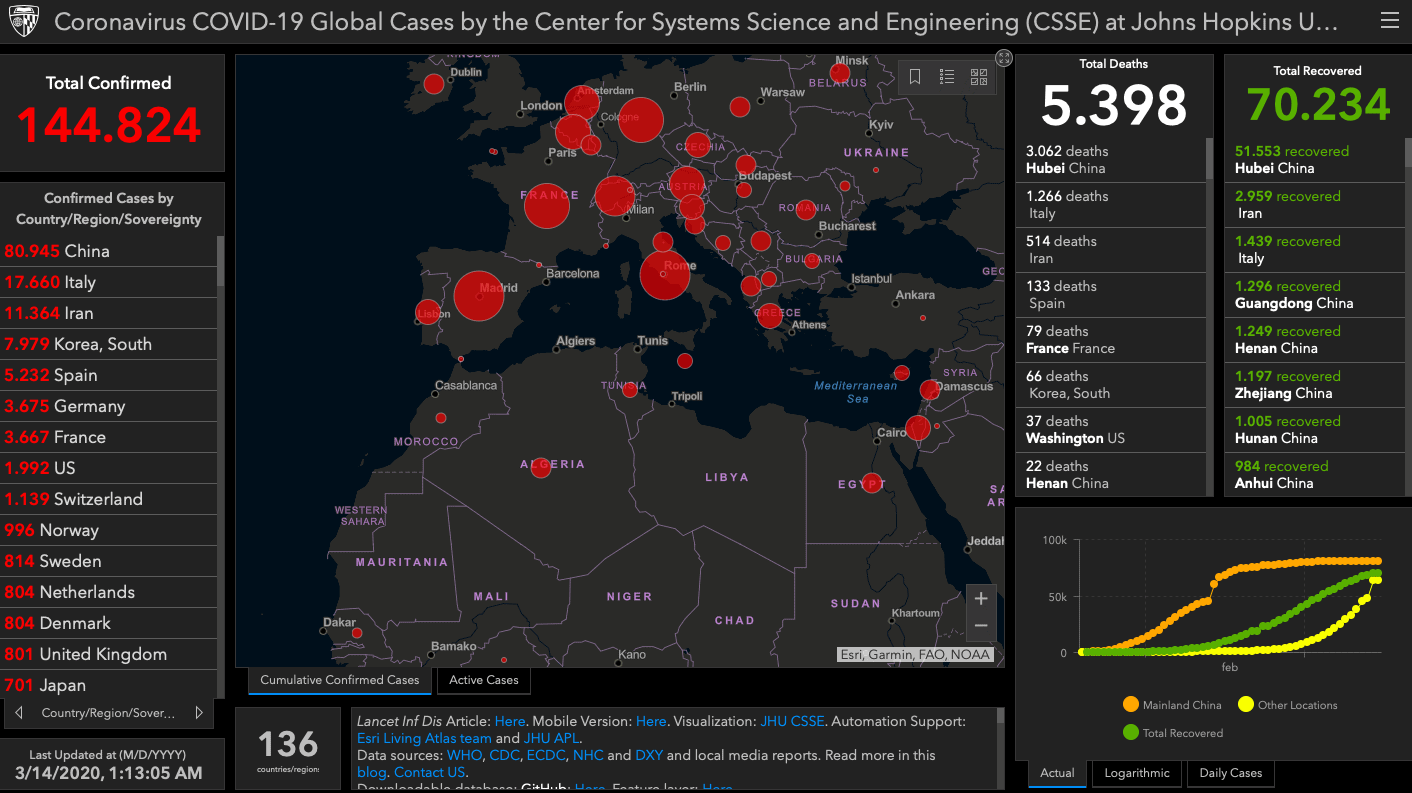Select '701 Japan' in the country list

coord(109,685)
